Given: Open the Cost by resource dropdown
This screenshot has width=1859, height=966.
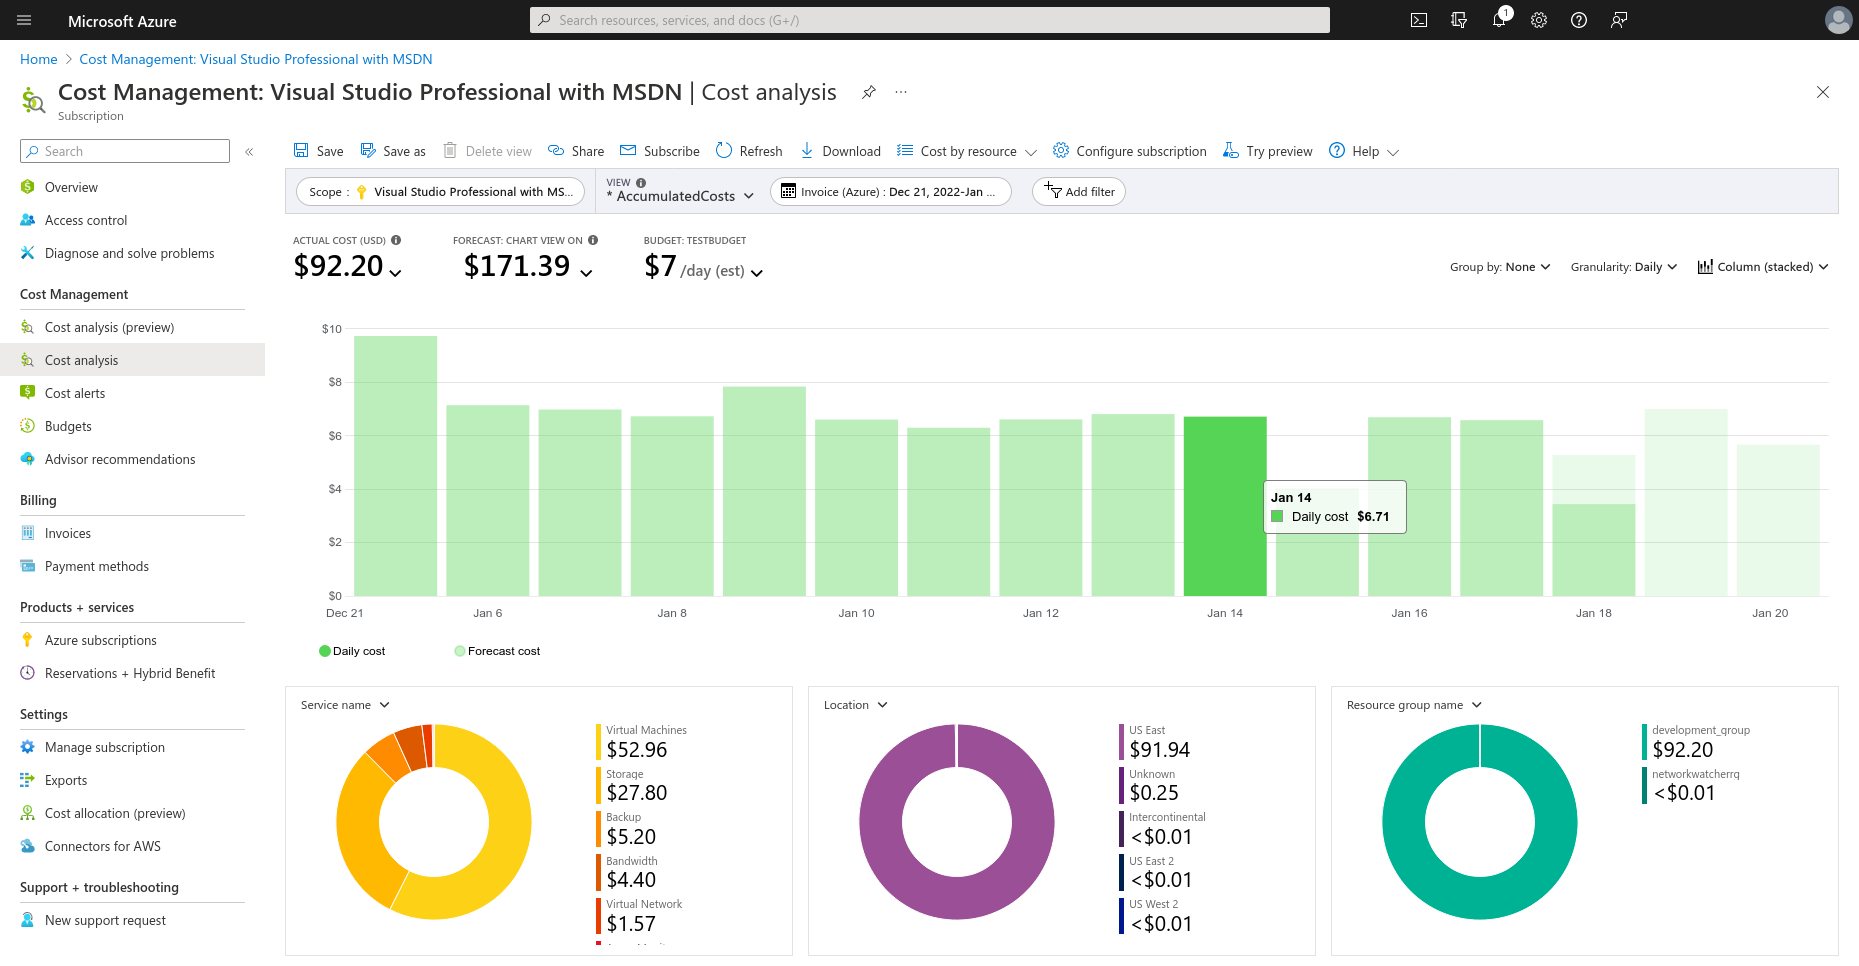Looking at the screenshot, I should 967,151.
